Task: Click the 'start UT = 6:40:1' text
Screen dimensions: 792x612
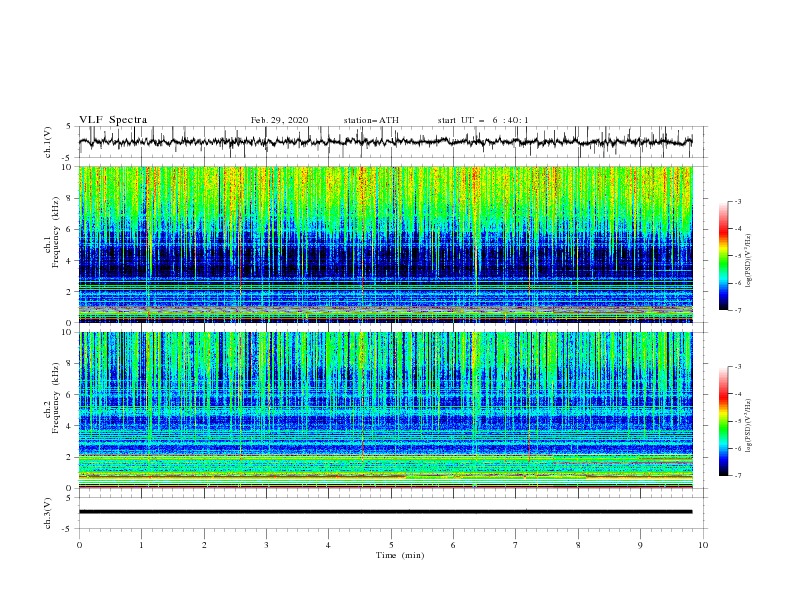Action: click(x=483, y=120)
